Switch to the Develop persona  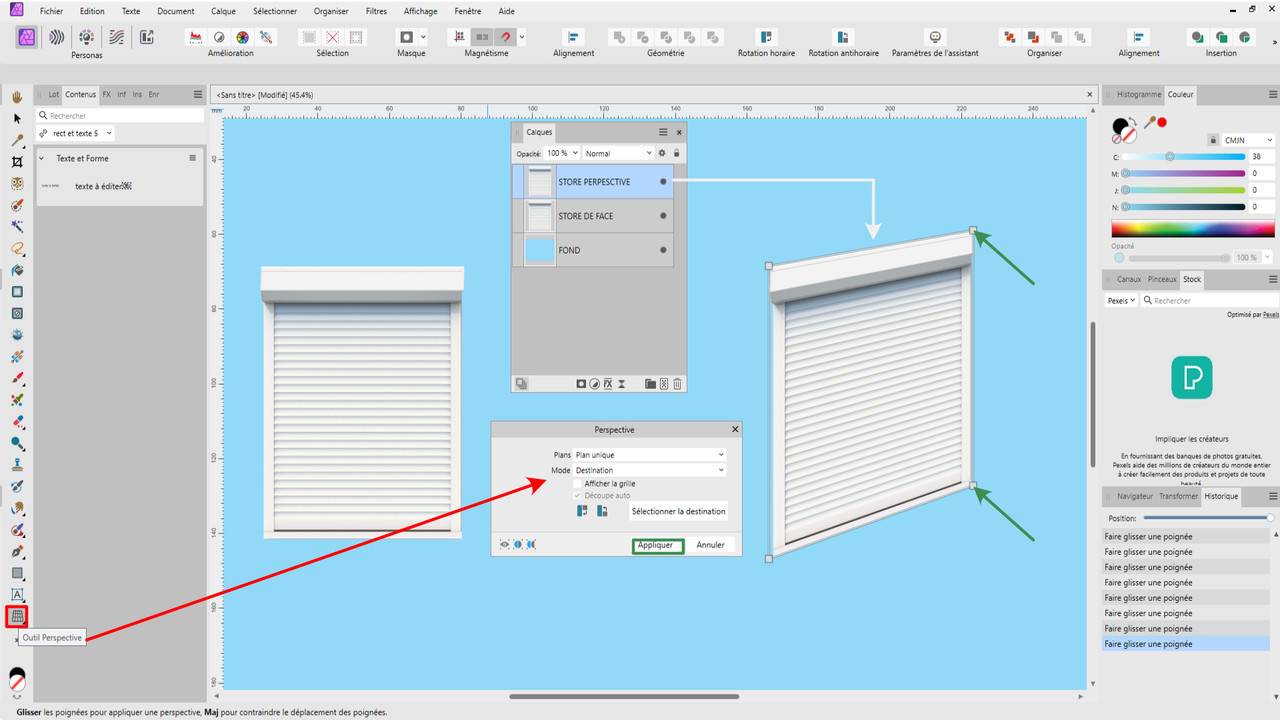[x=87, y=37]
